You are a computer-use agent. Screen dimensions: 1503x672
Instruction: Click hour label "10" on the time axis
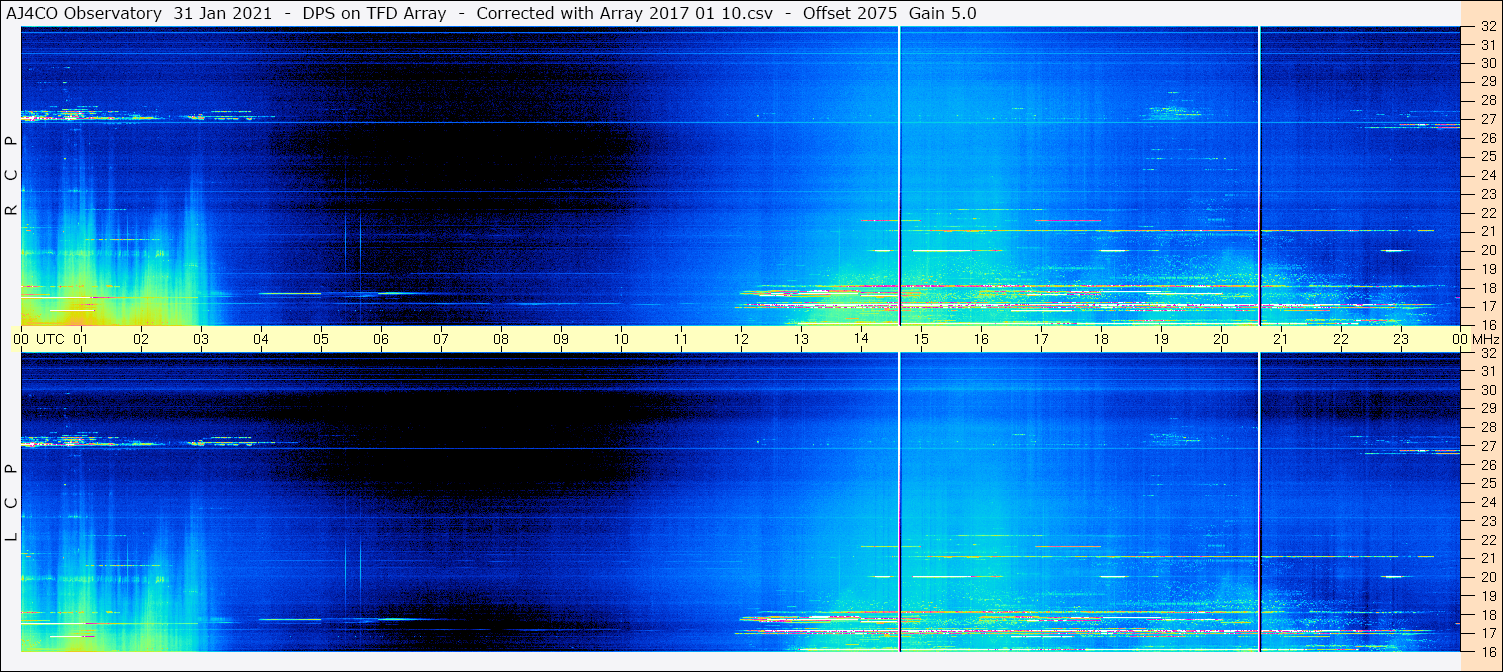[621, 339]
